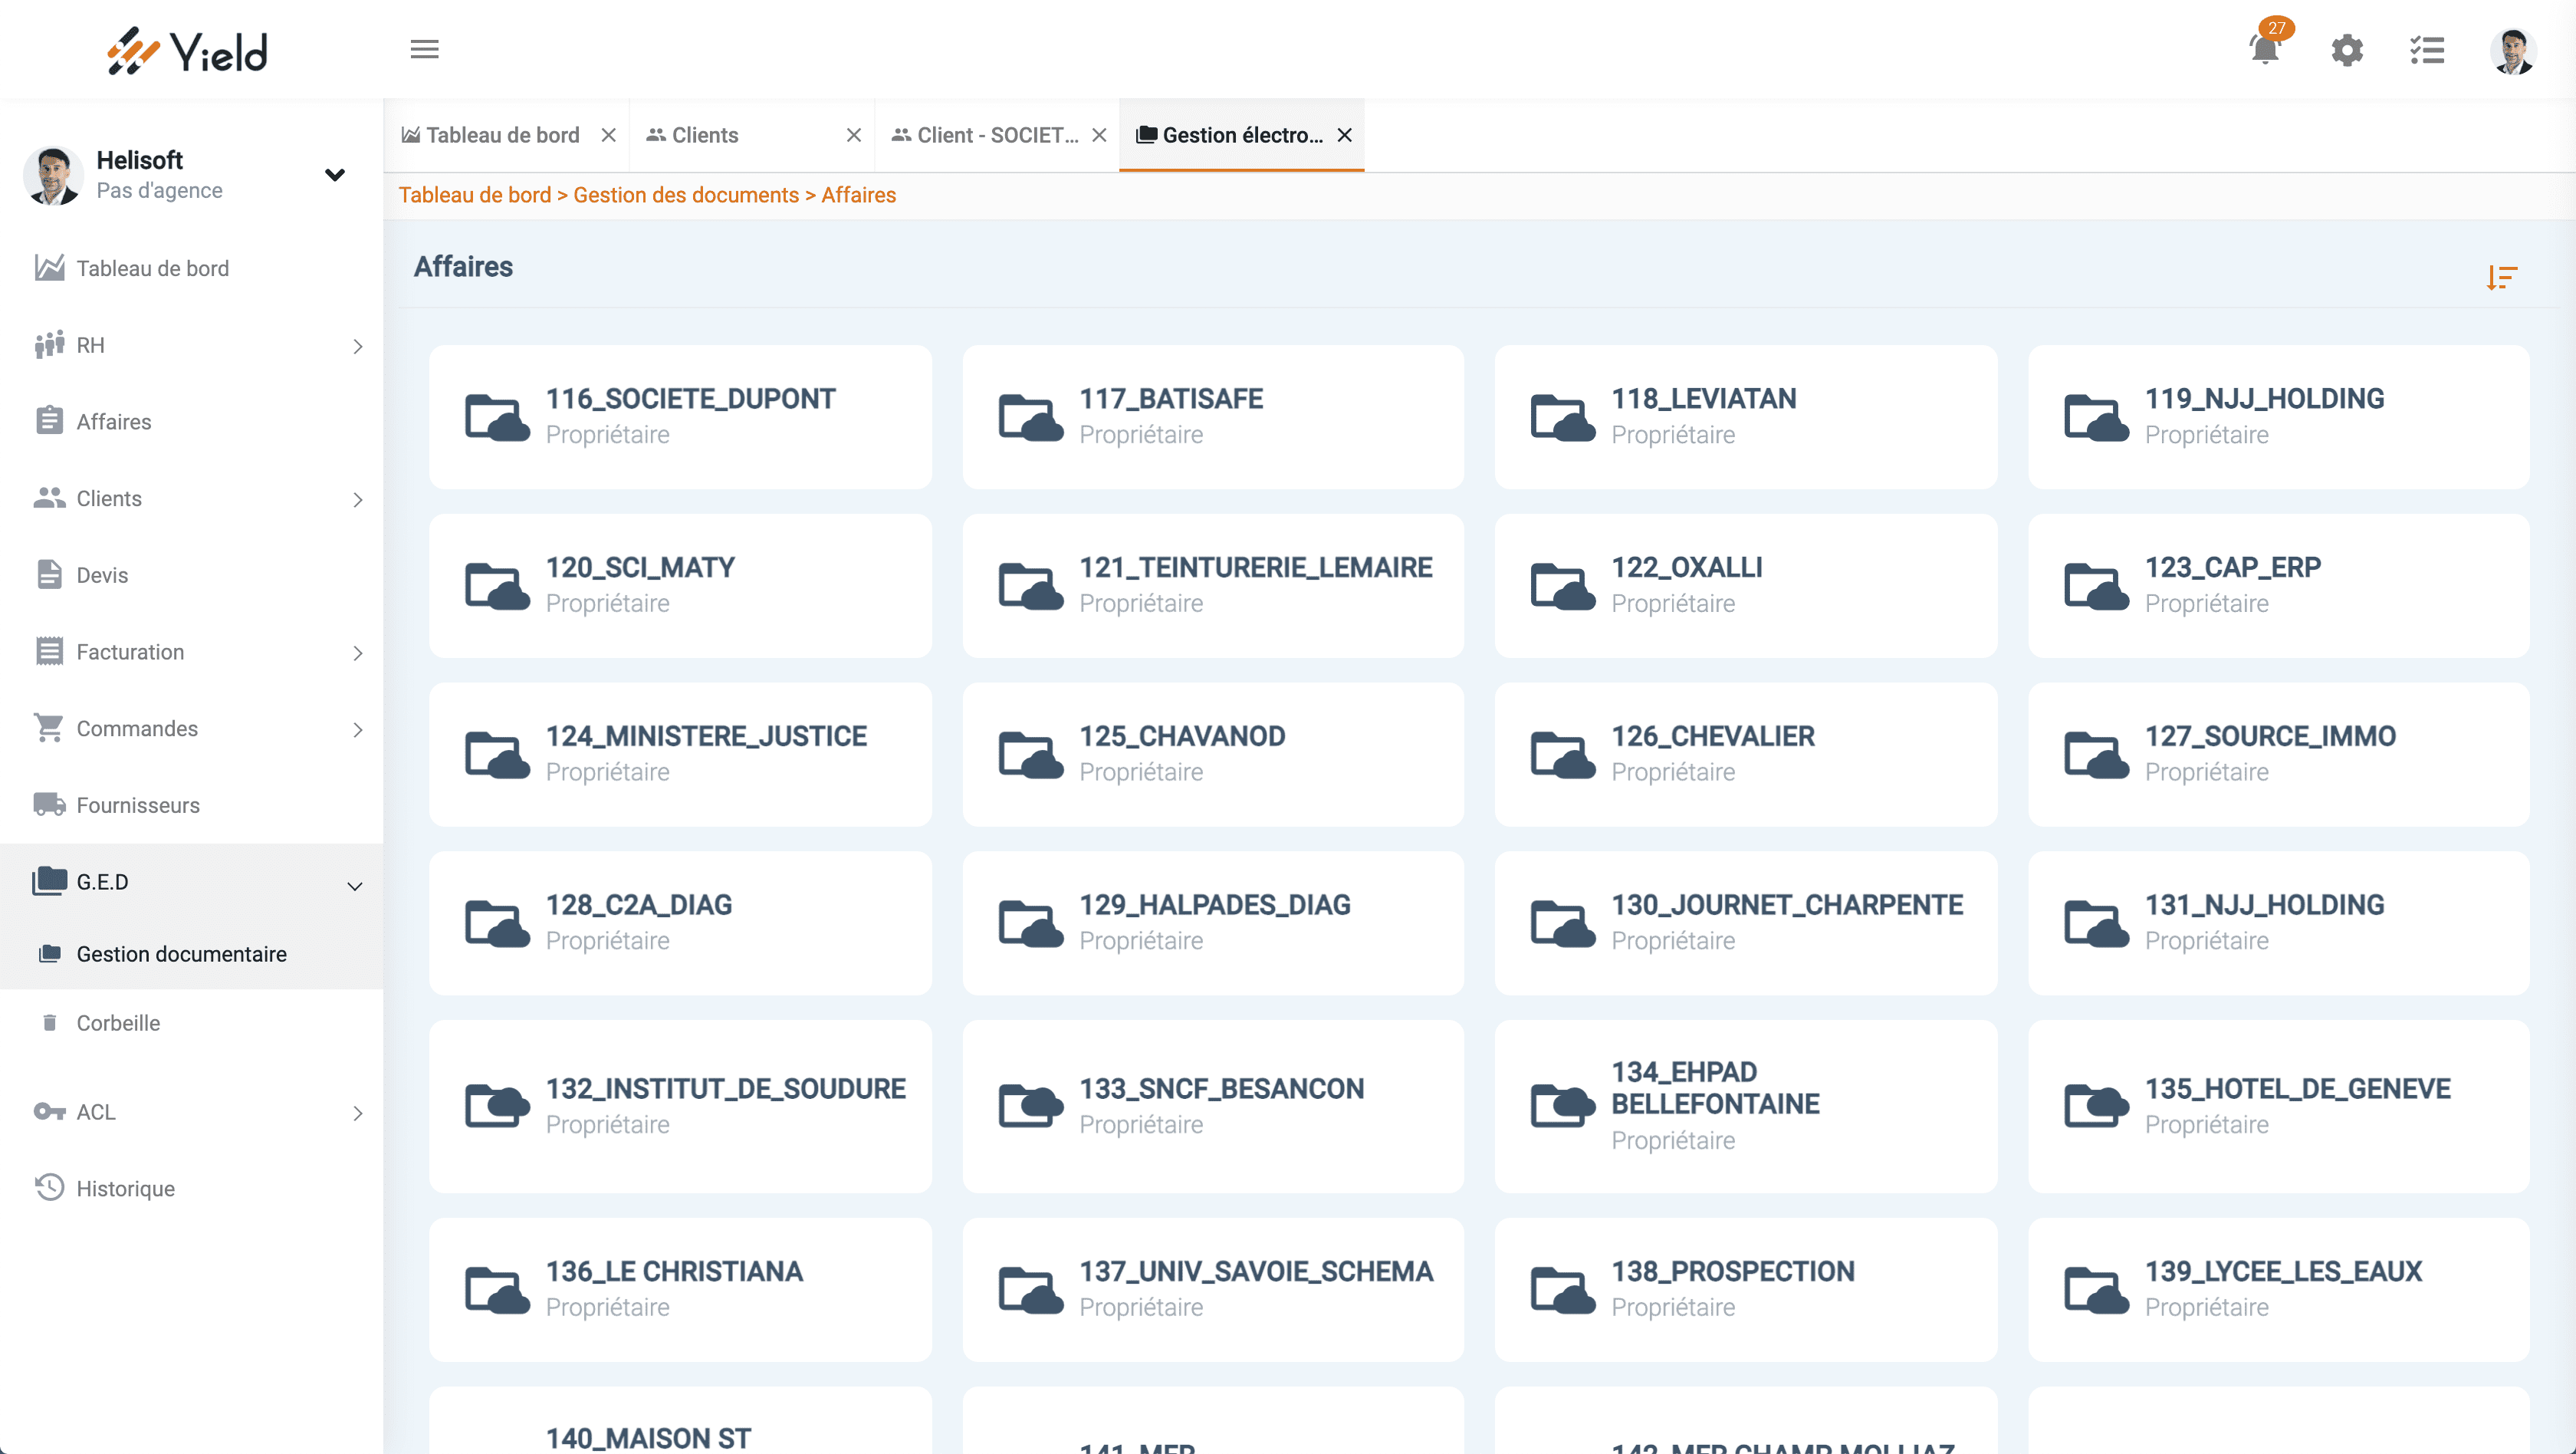Open the 119_NJJ_HOLDING folder icon
This screenshot has width=2576, height=1454.
2097,417
